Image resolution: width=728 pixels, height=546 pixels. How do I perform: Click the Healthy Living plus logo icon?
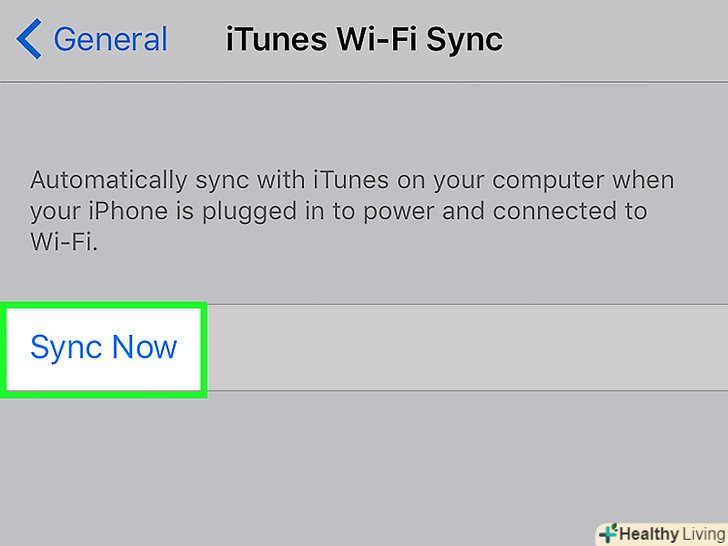click(607, 533)
